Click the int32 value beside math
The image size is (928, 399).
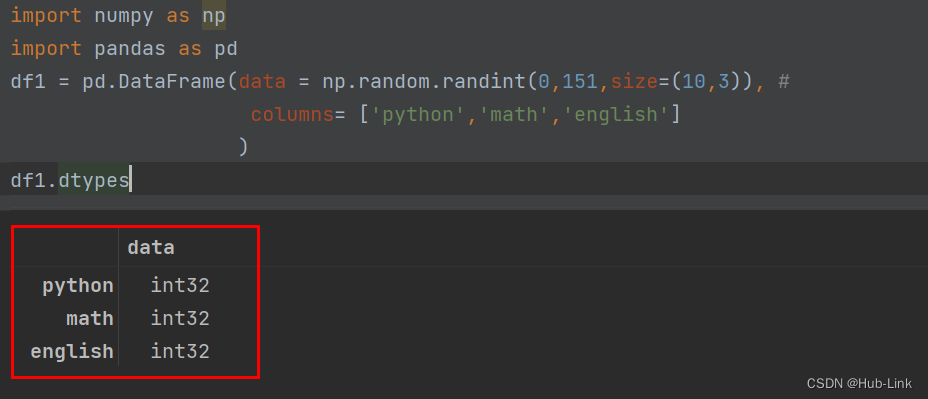click(x=180, y=319)
